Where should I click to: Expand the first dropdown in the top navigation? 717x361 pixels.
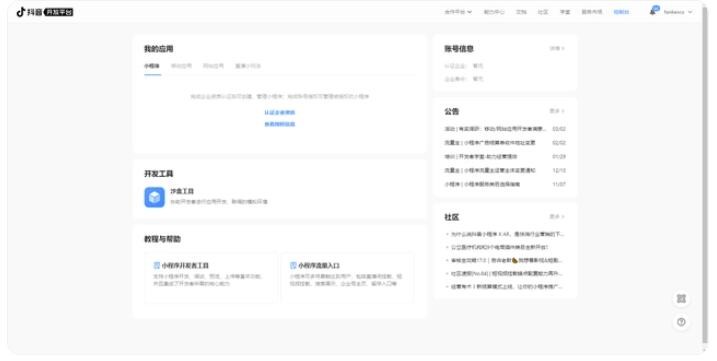click(458, 12)
